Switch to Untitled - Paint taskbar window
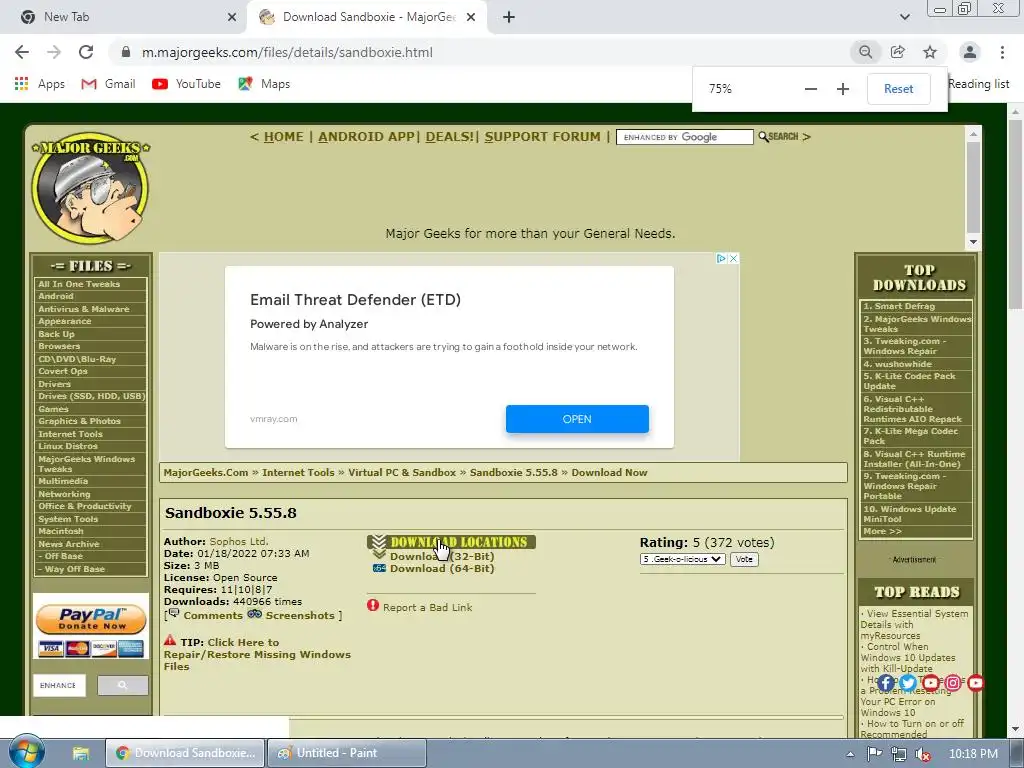The height and width of the screenshot is (768, 1024). (347, 753)
